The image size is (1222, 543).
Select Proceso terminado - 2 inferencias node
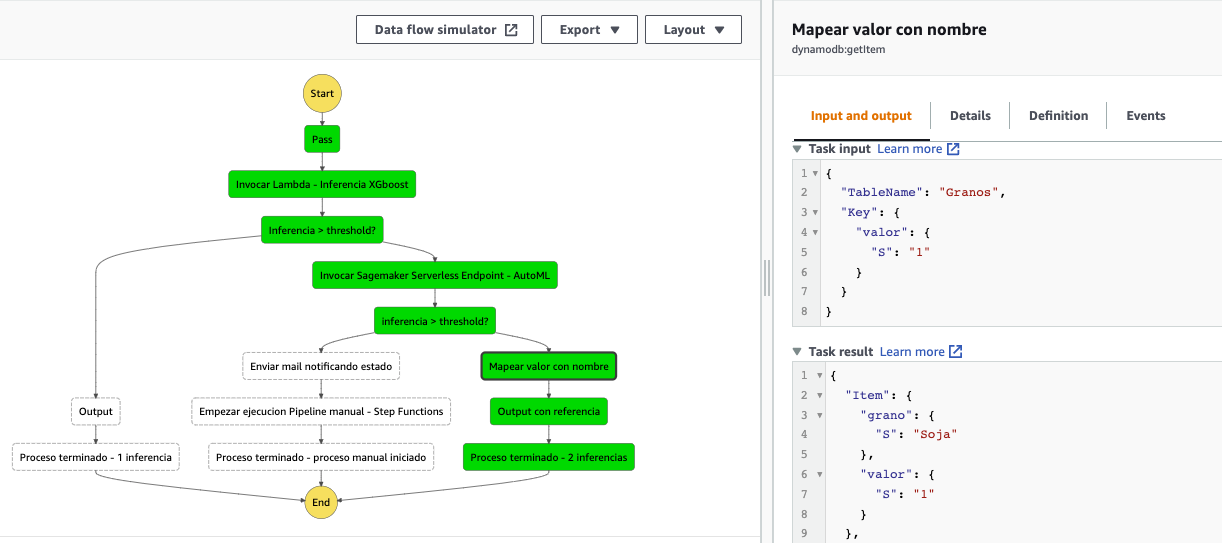pos(548,458)
